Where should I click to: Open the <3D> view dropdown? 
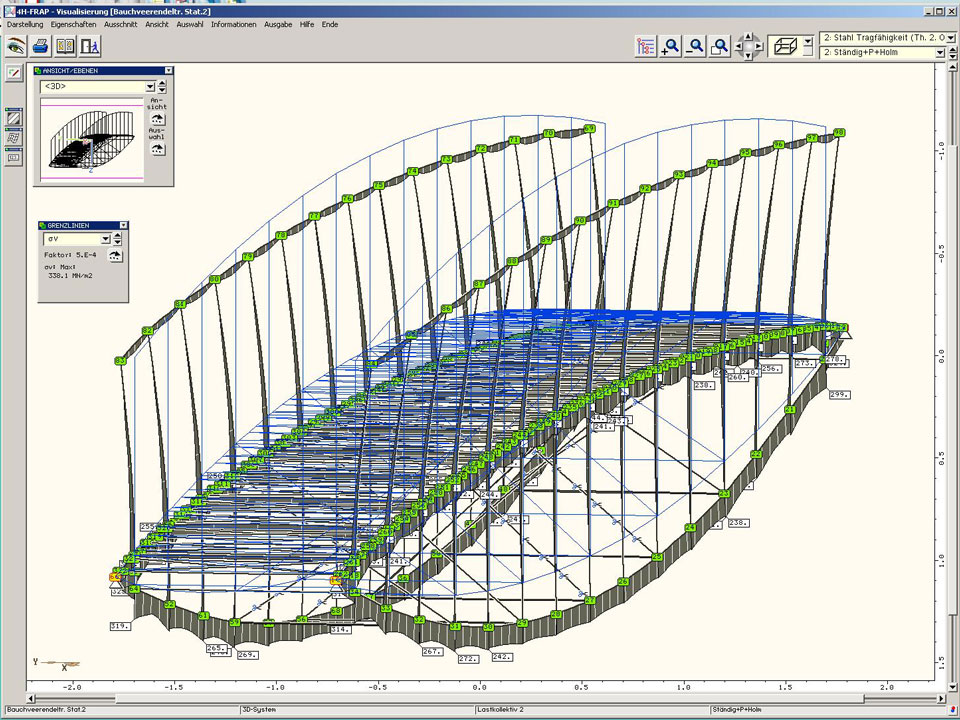(x=150, y=87)
